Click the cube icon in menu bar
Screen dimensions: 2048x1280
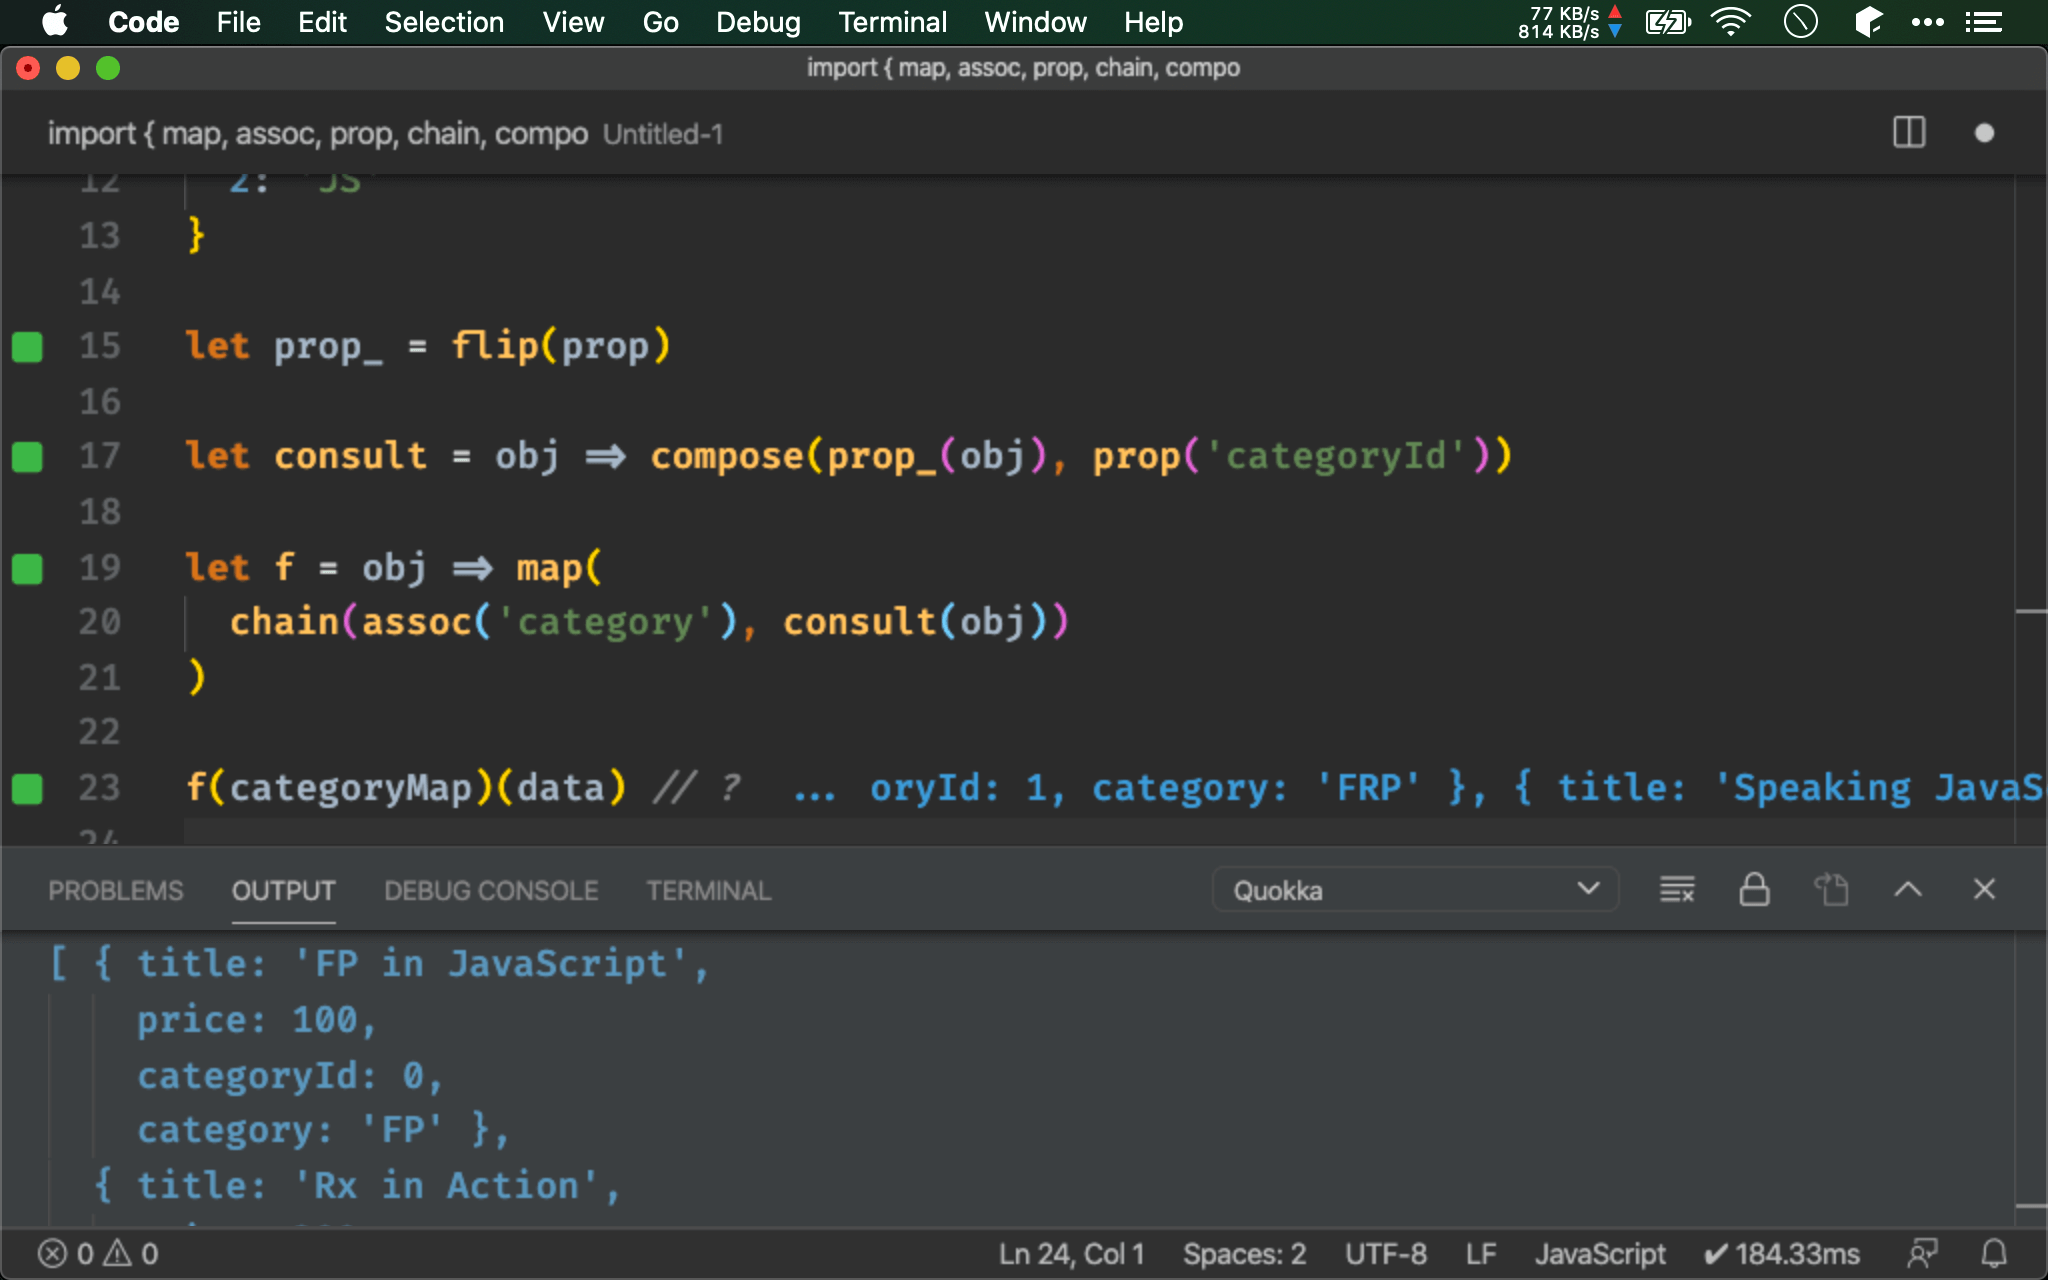tap(1868, 22)
